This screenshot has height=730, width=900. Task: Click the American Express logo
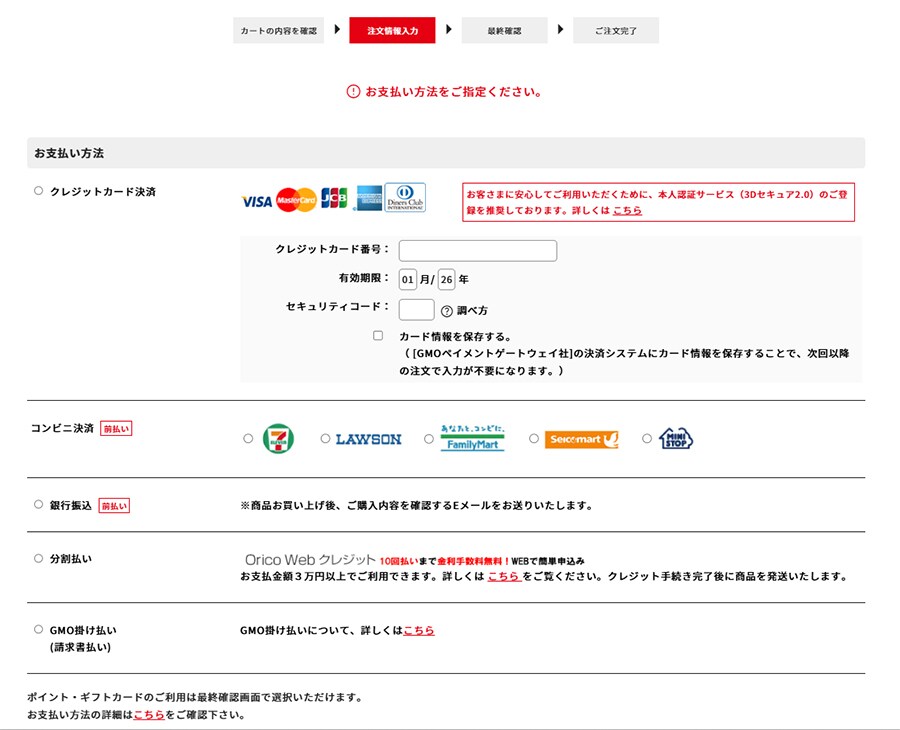(368, 198)
